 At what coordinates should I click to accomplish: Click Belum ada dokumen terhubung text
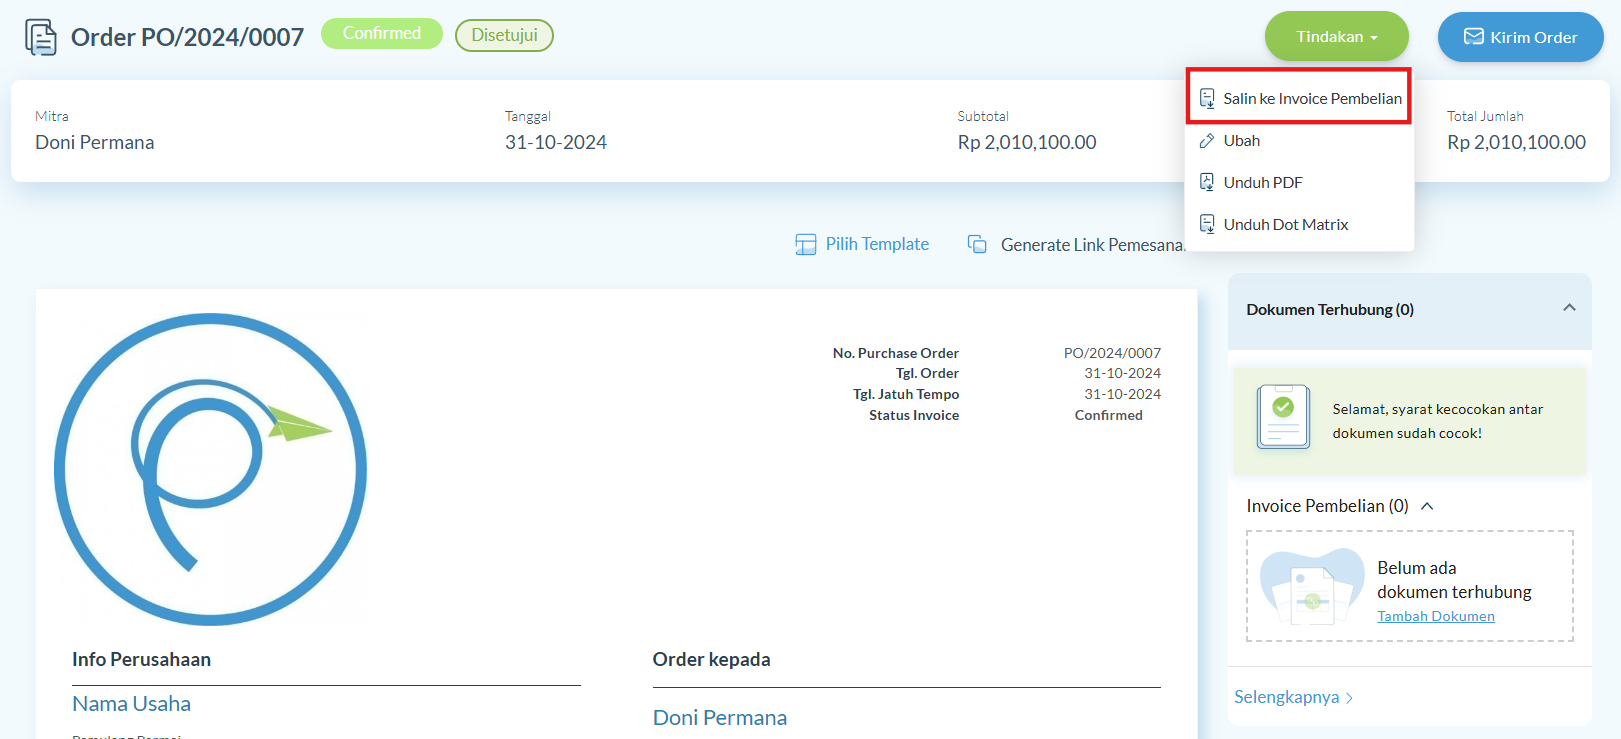pyautogui.click(x=1454, y=580)
